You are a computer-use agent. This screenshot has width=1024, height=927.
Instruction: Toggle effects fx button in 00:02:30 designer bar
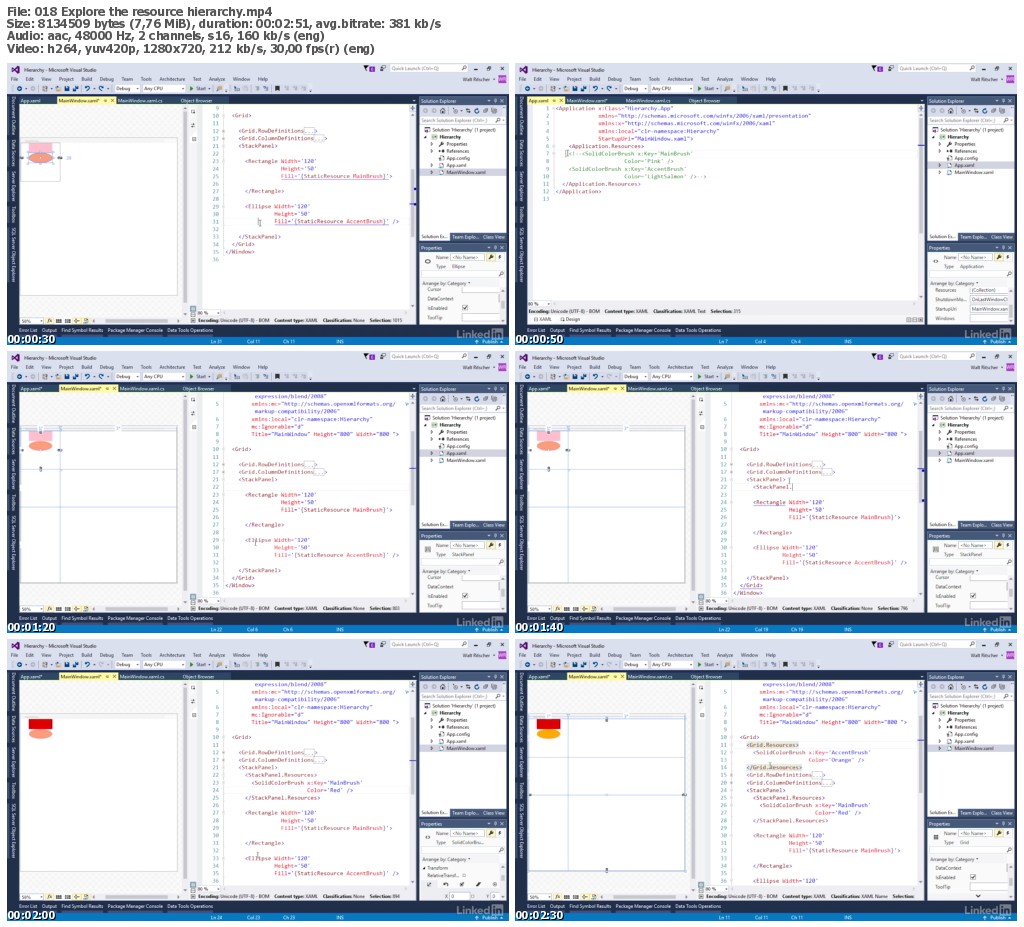[557, 897]
